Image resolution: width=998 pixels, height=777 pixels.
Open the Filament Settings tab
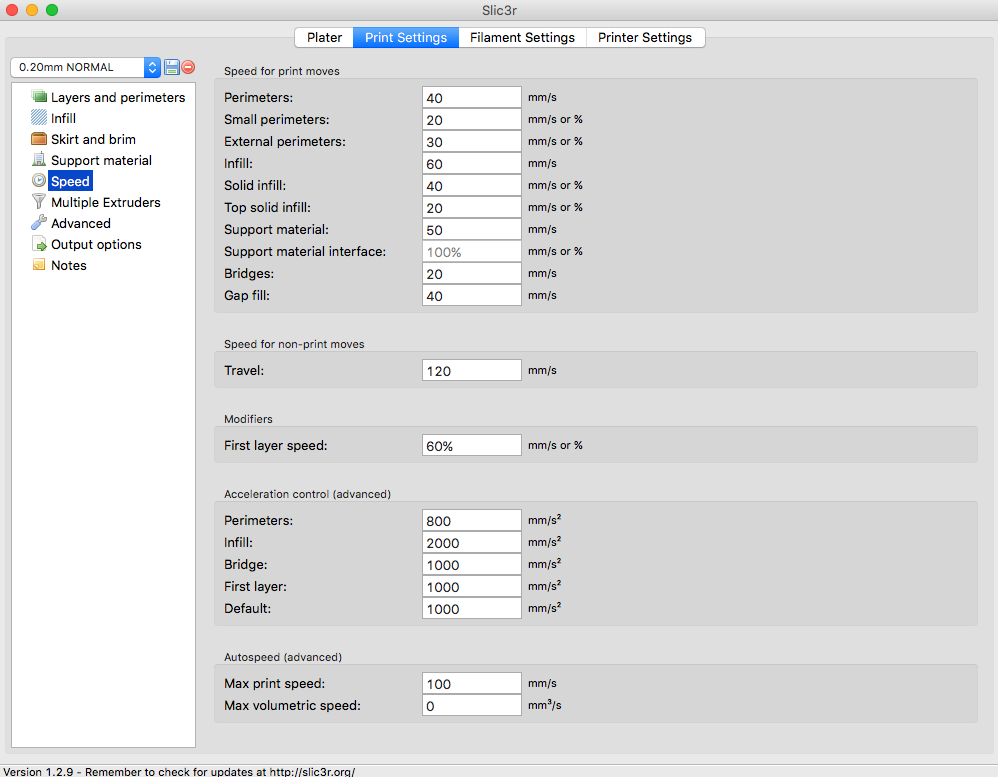(x=522, y=37)
